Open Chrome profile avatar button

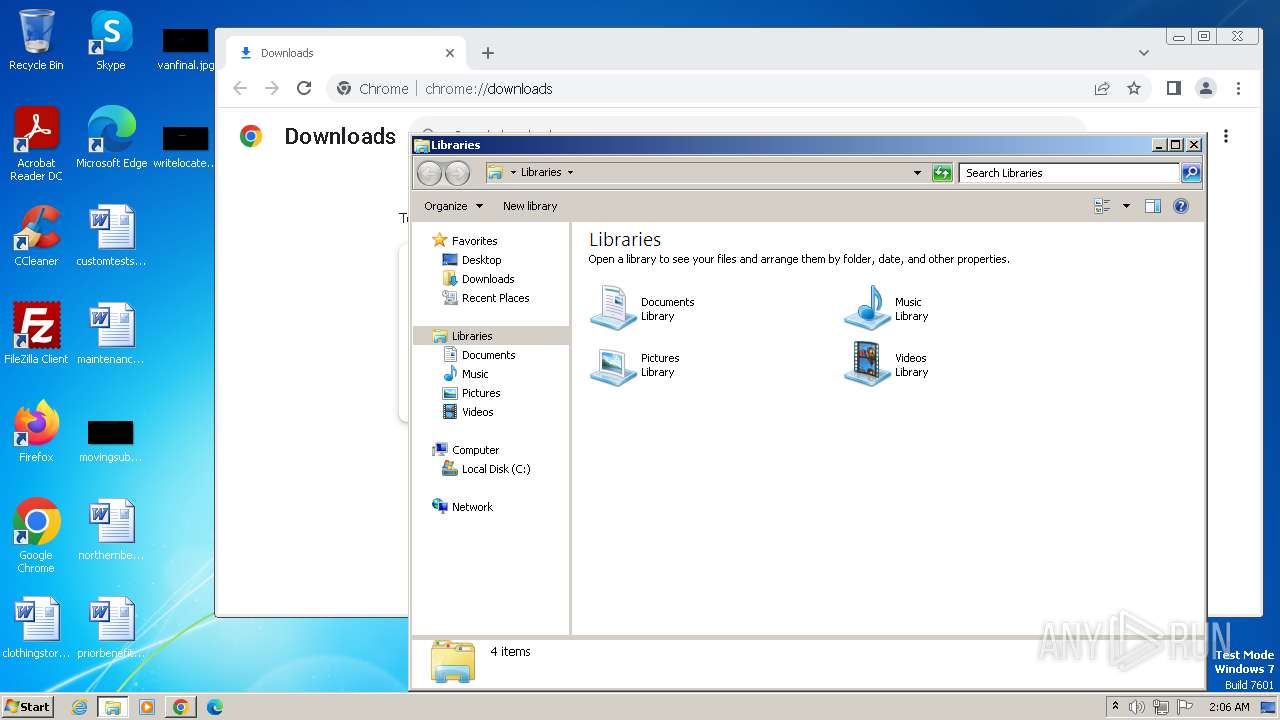tap(1206, 88)
